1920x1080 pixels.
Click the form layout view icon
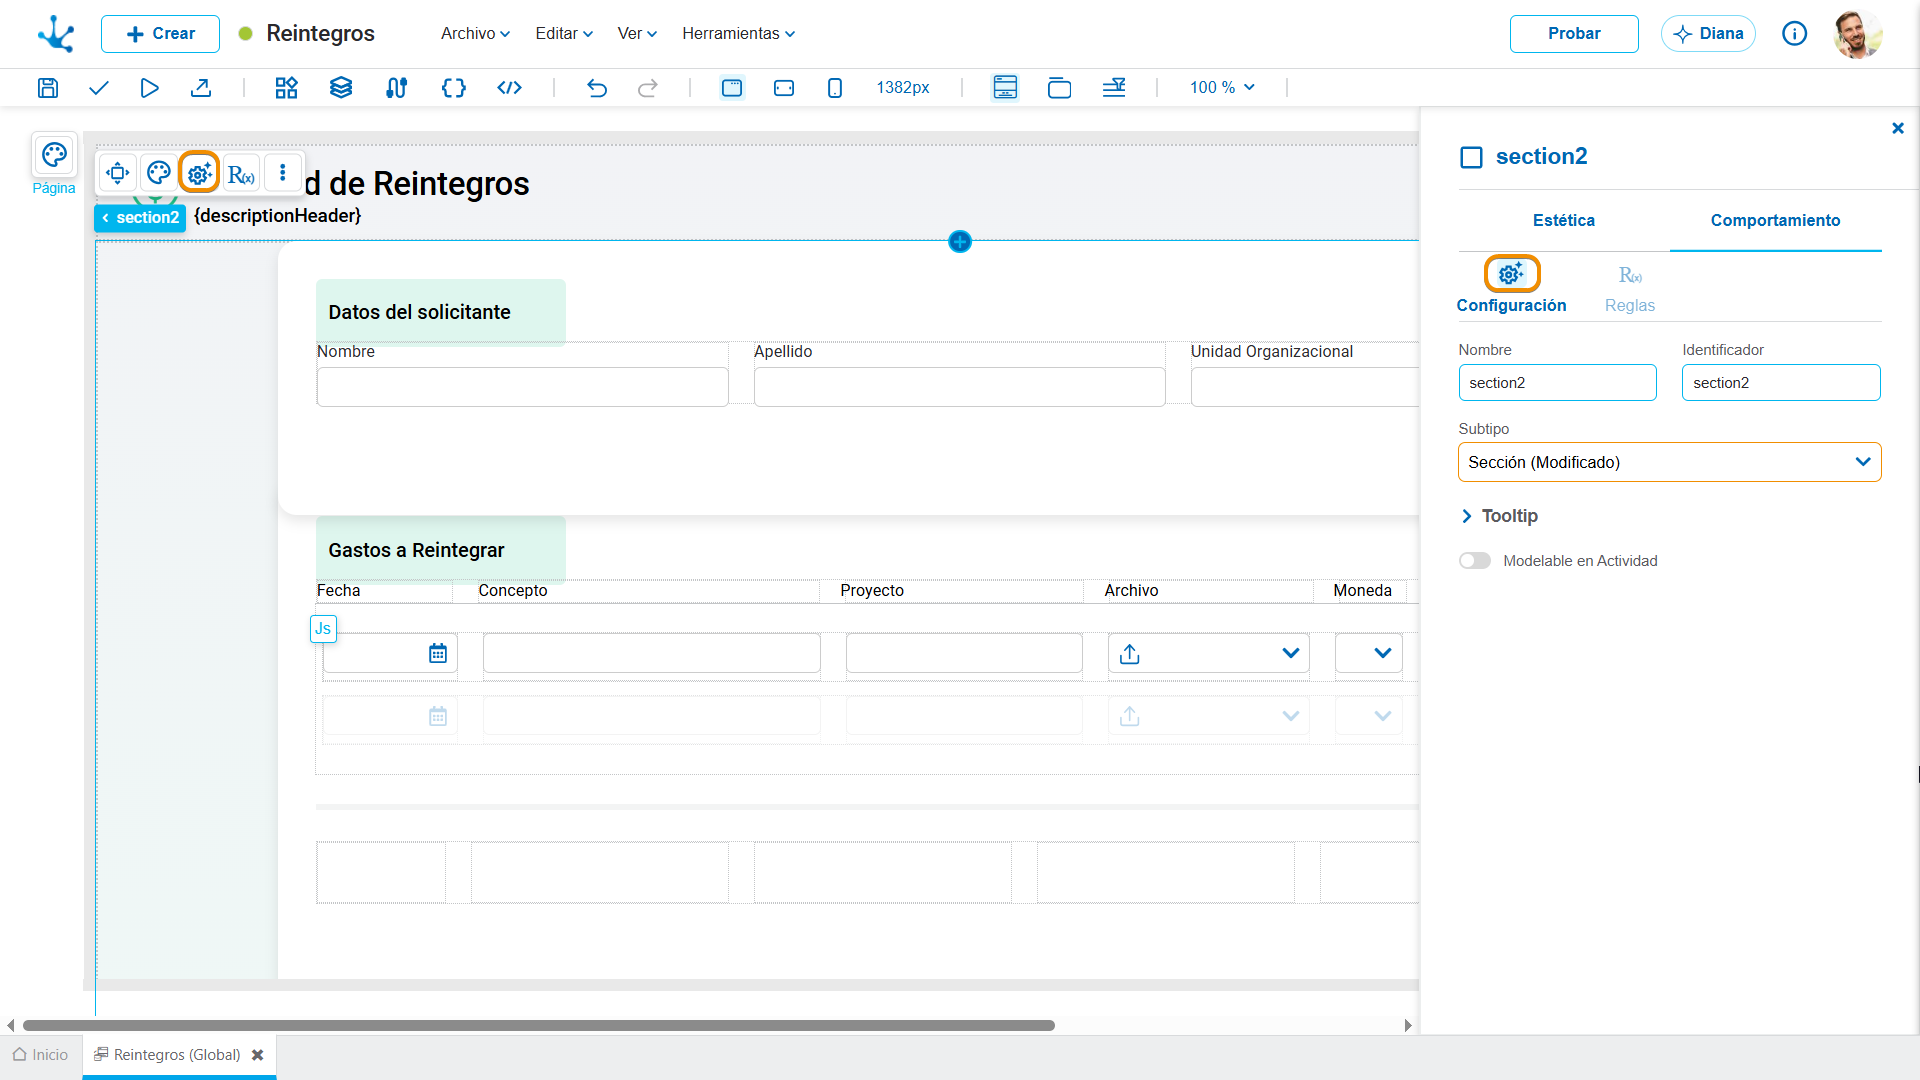tap(1005, 88)
